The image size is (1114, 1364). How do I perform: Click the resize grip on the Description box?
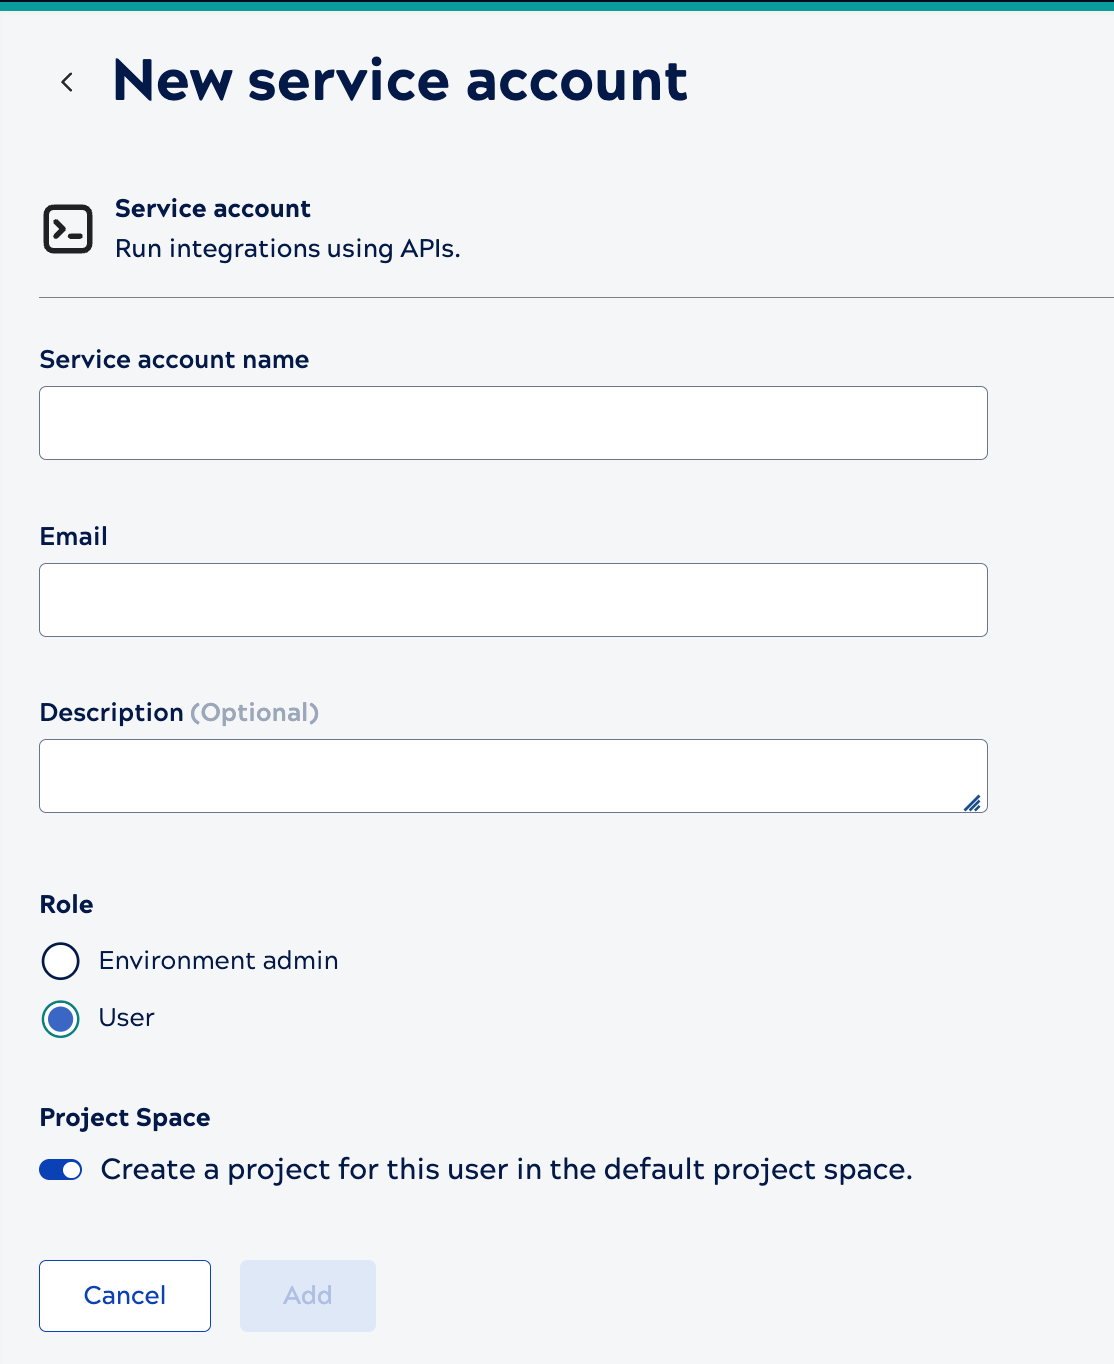tap(972, 804)
